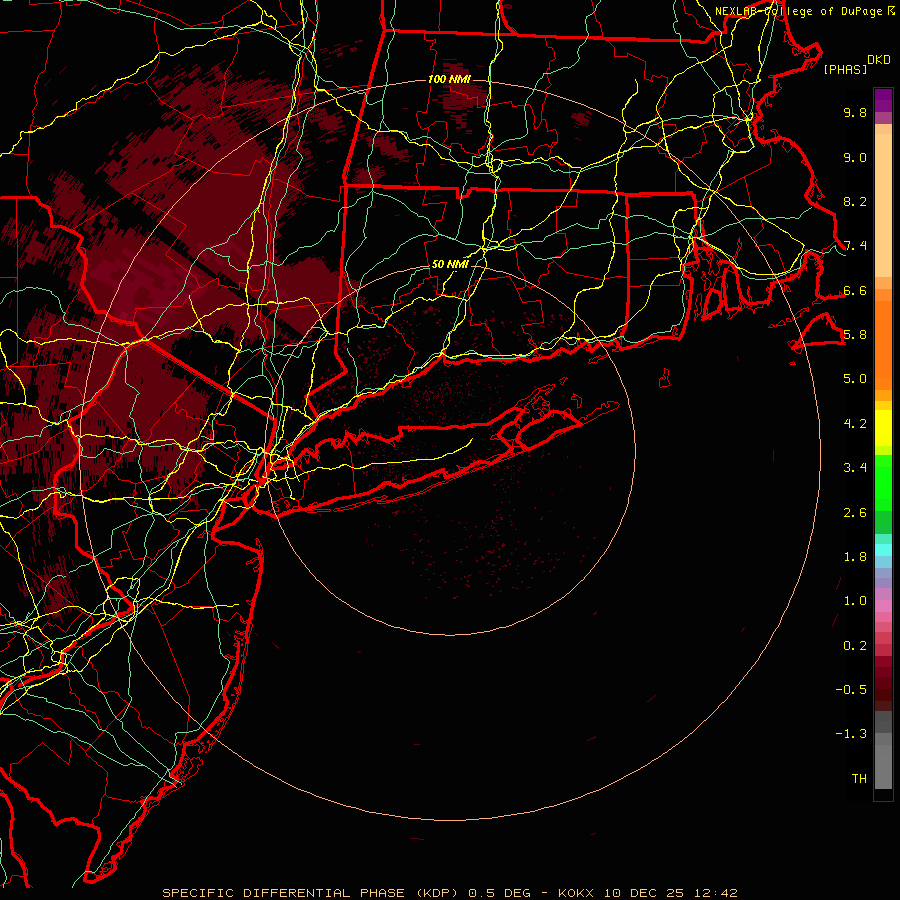Pick the cyan band of the color bar

[x=883, y=550]
